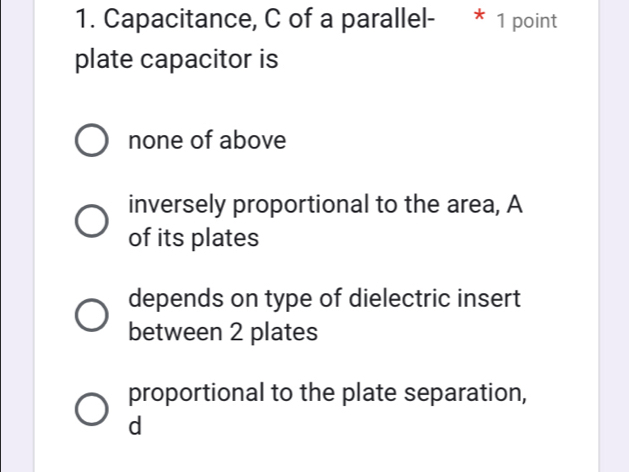Click the "between 2 plates" line of text
Viewport: 629px width, 472px height.
[223, 332]
